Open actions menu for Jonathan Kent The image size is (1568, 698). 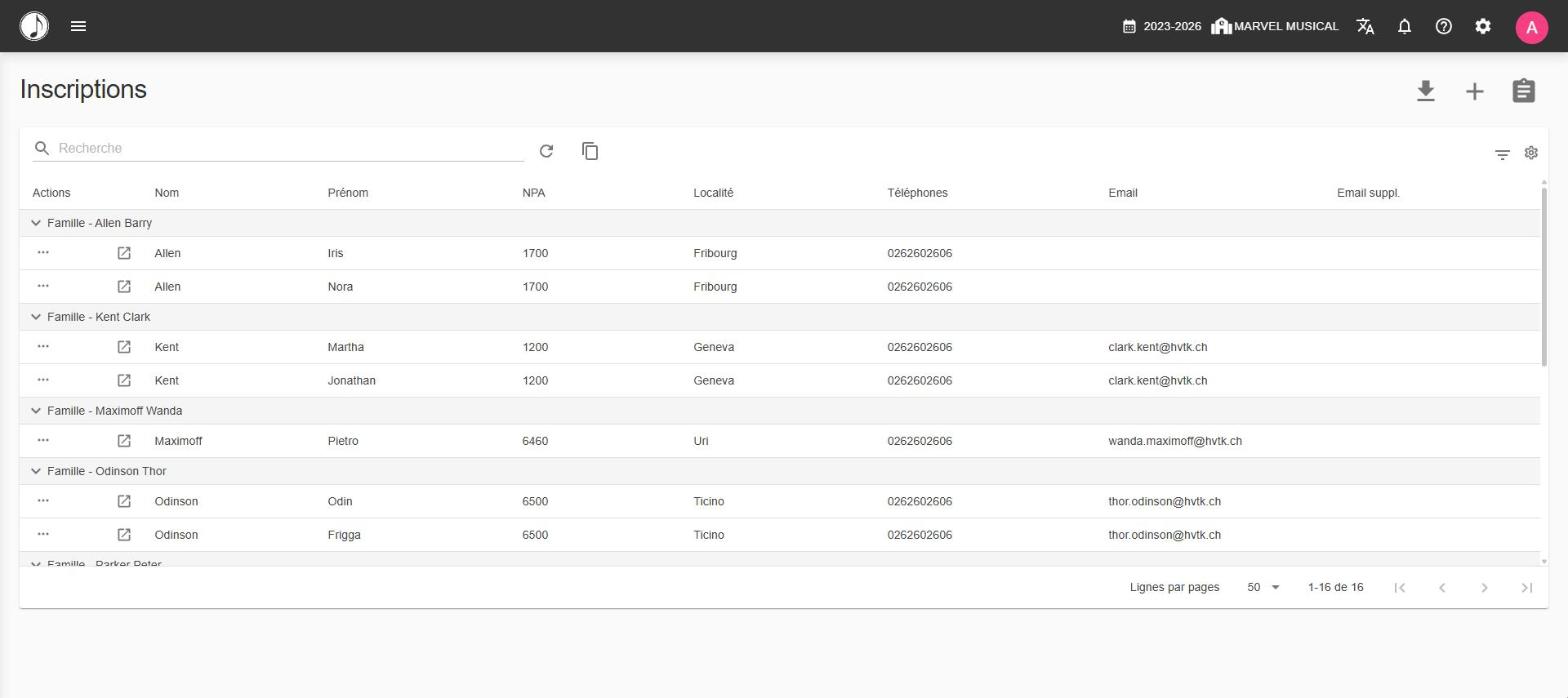tap(43, 380)
